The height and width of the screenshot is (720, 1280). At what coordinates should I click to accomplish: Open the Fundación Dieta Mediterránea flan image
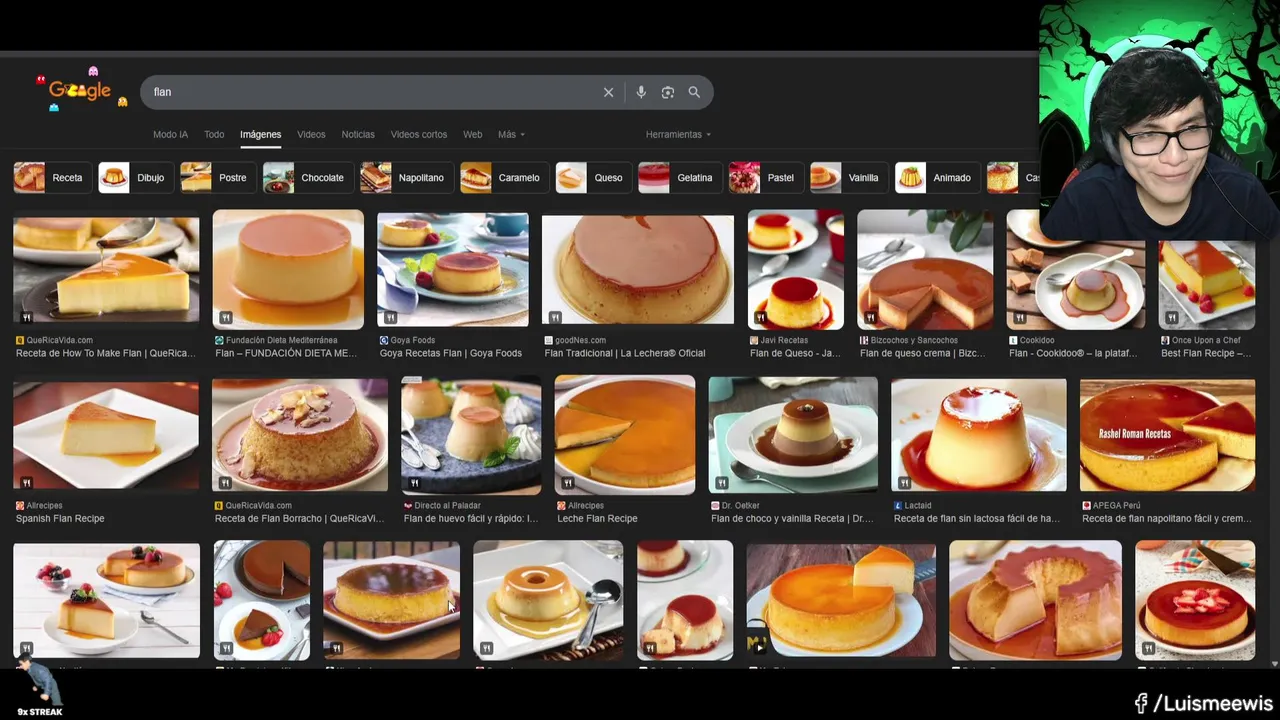(288, 270)
